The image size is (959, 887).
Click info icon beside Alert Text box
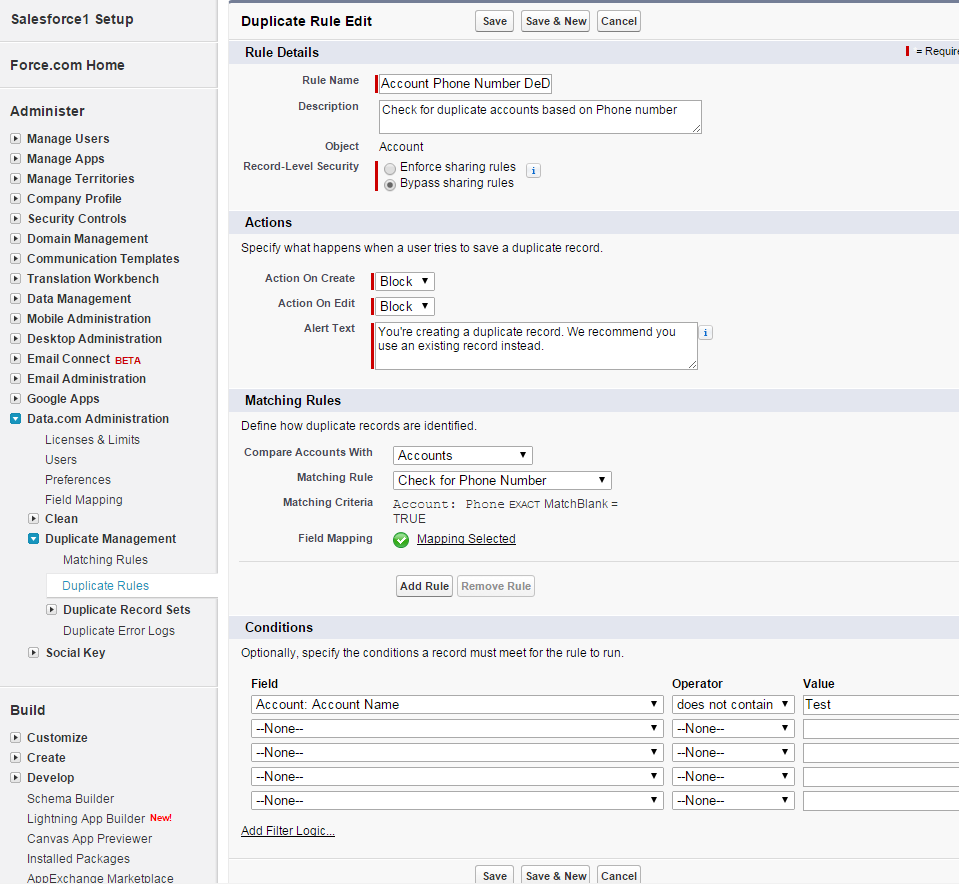pos(706,333)
